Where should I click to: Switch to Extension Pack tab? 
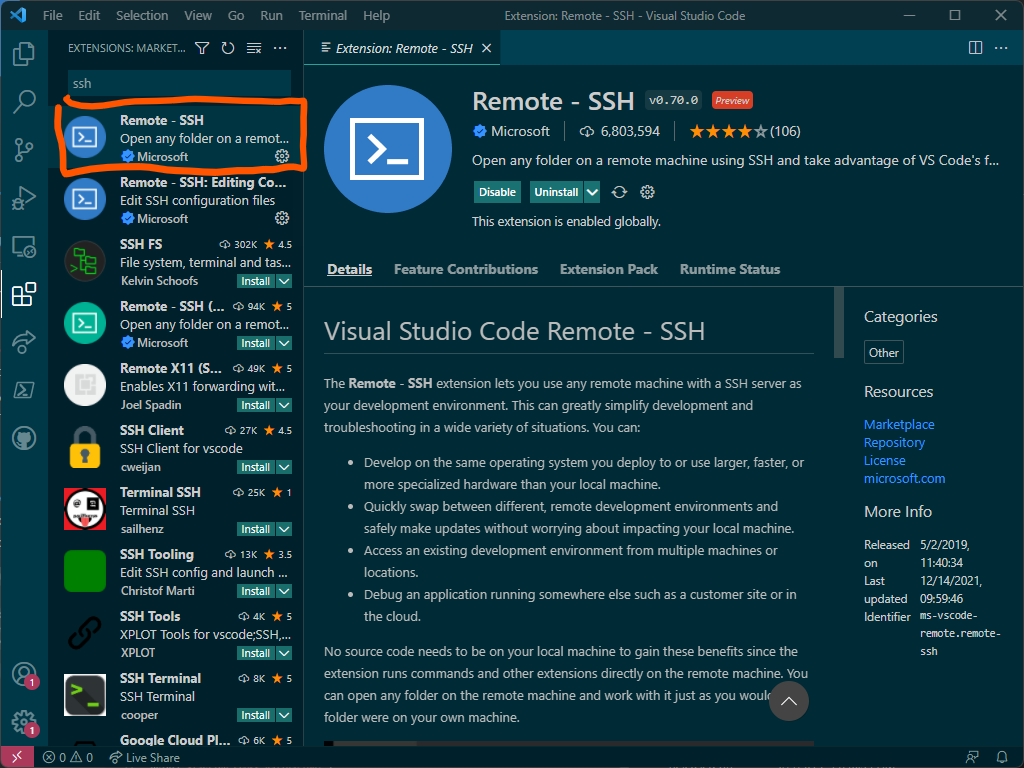pos(609,269)
